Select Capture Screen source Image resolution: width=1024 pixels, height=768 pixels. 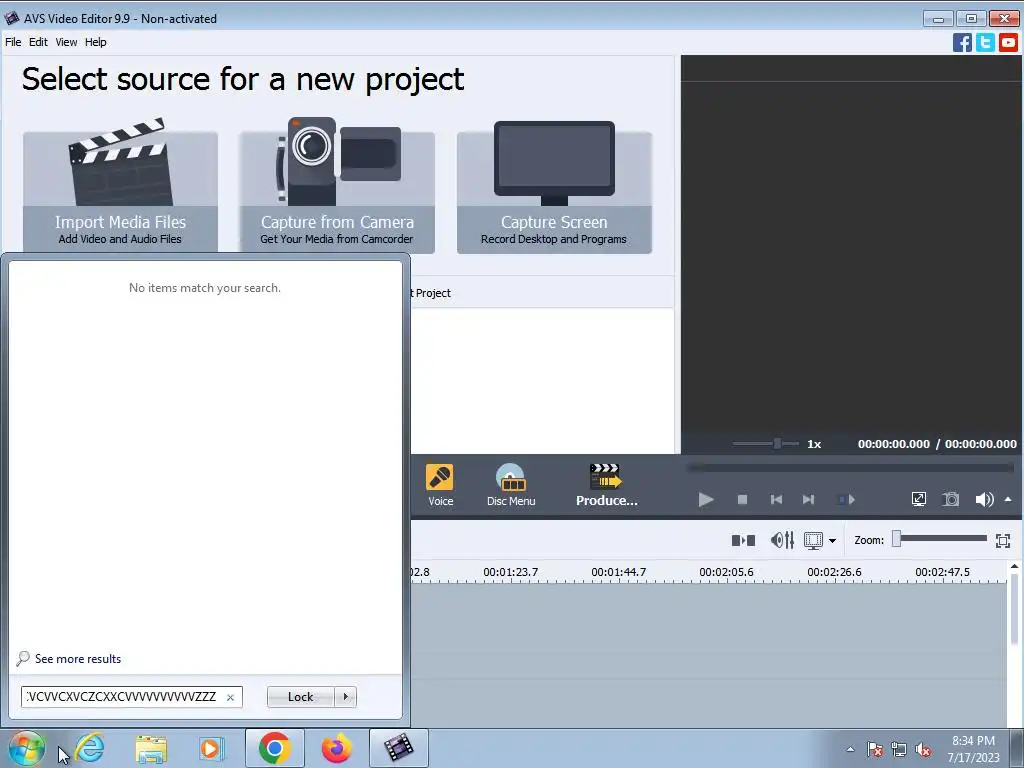(x=554, y=186)
